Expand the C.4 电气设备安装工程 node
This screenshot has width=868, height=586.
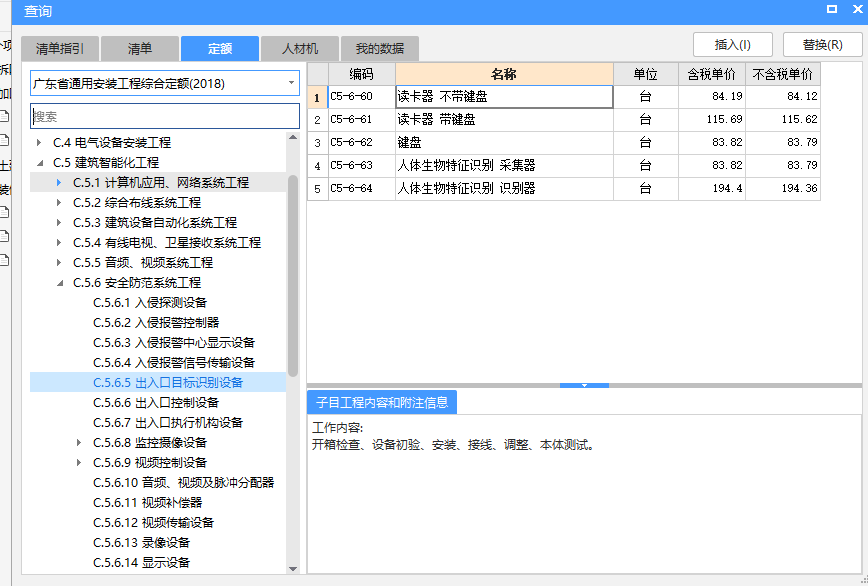(x=39, y=143)
